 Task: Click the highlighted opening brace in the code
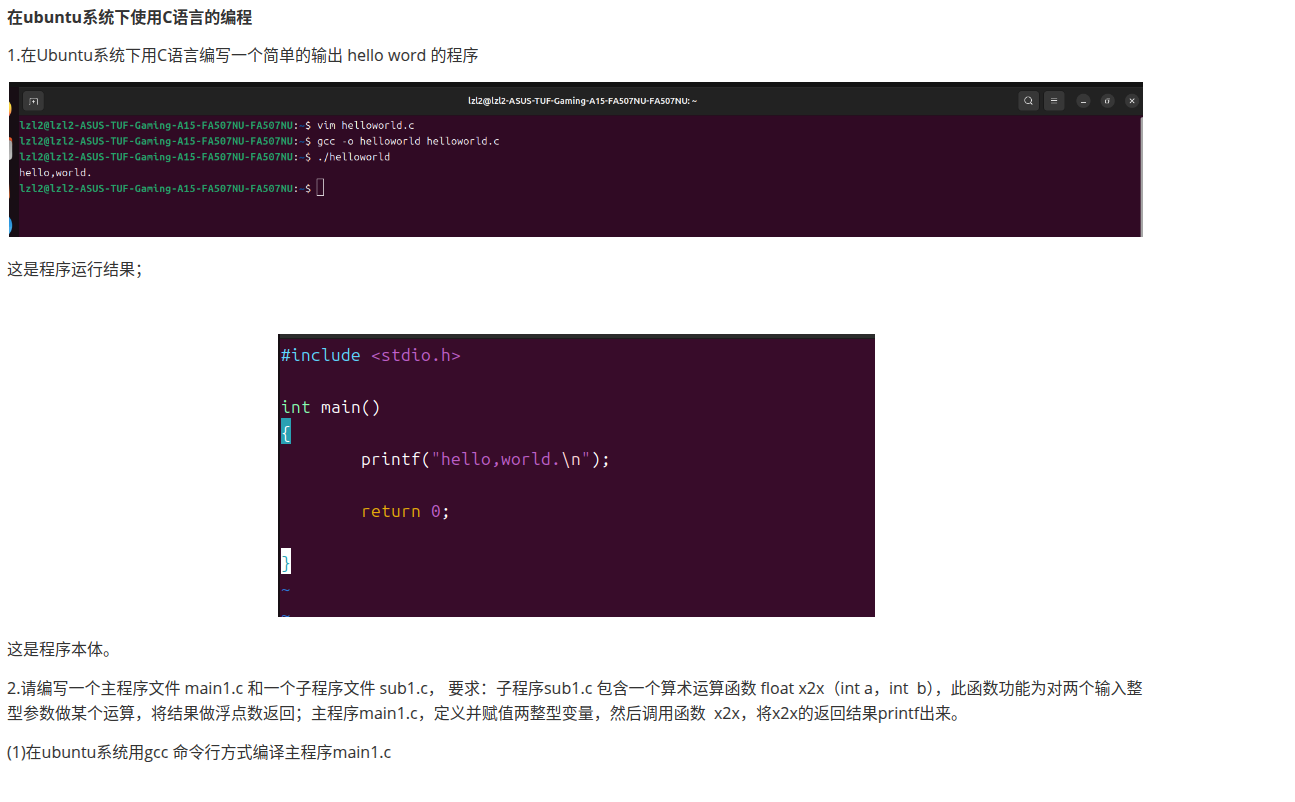286,432
